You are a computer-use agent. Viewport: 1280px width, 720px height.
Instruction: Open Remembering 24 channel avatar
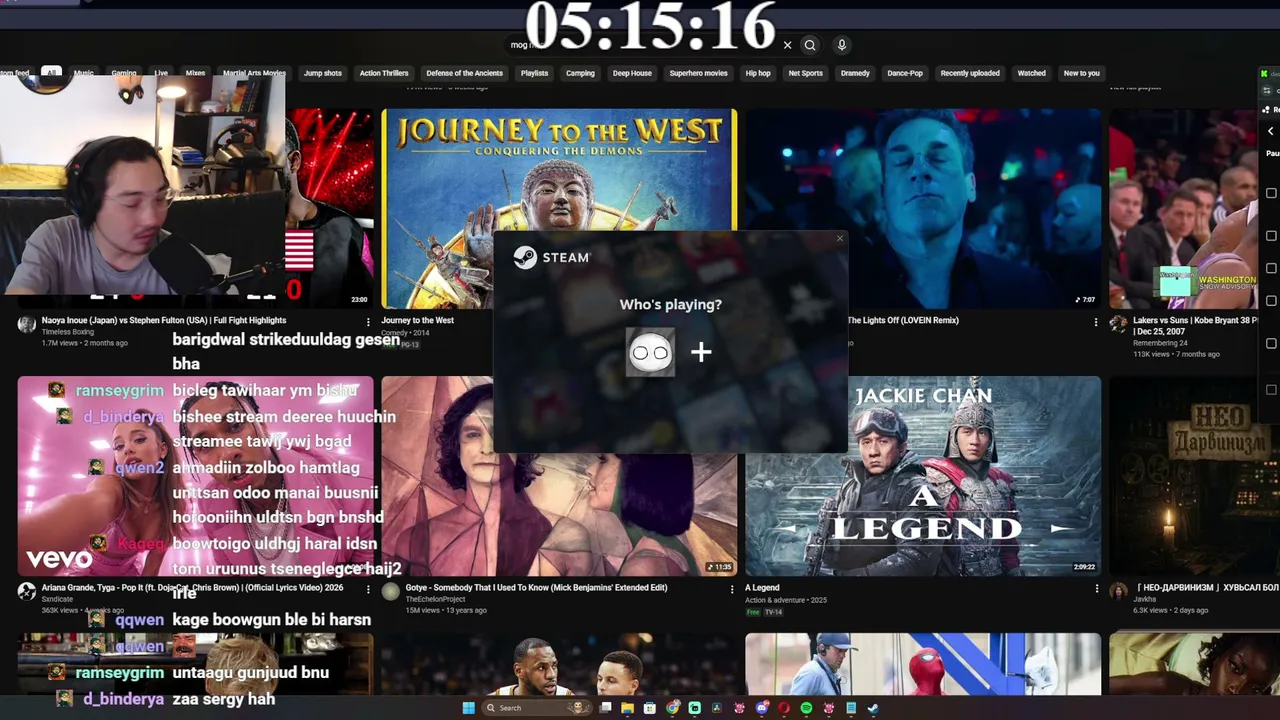click(x=1118, y=324)
